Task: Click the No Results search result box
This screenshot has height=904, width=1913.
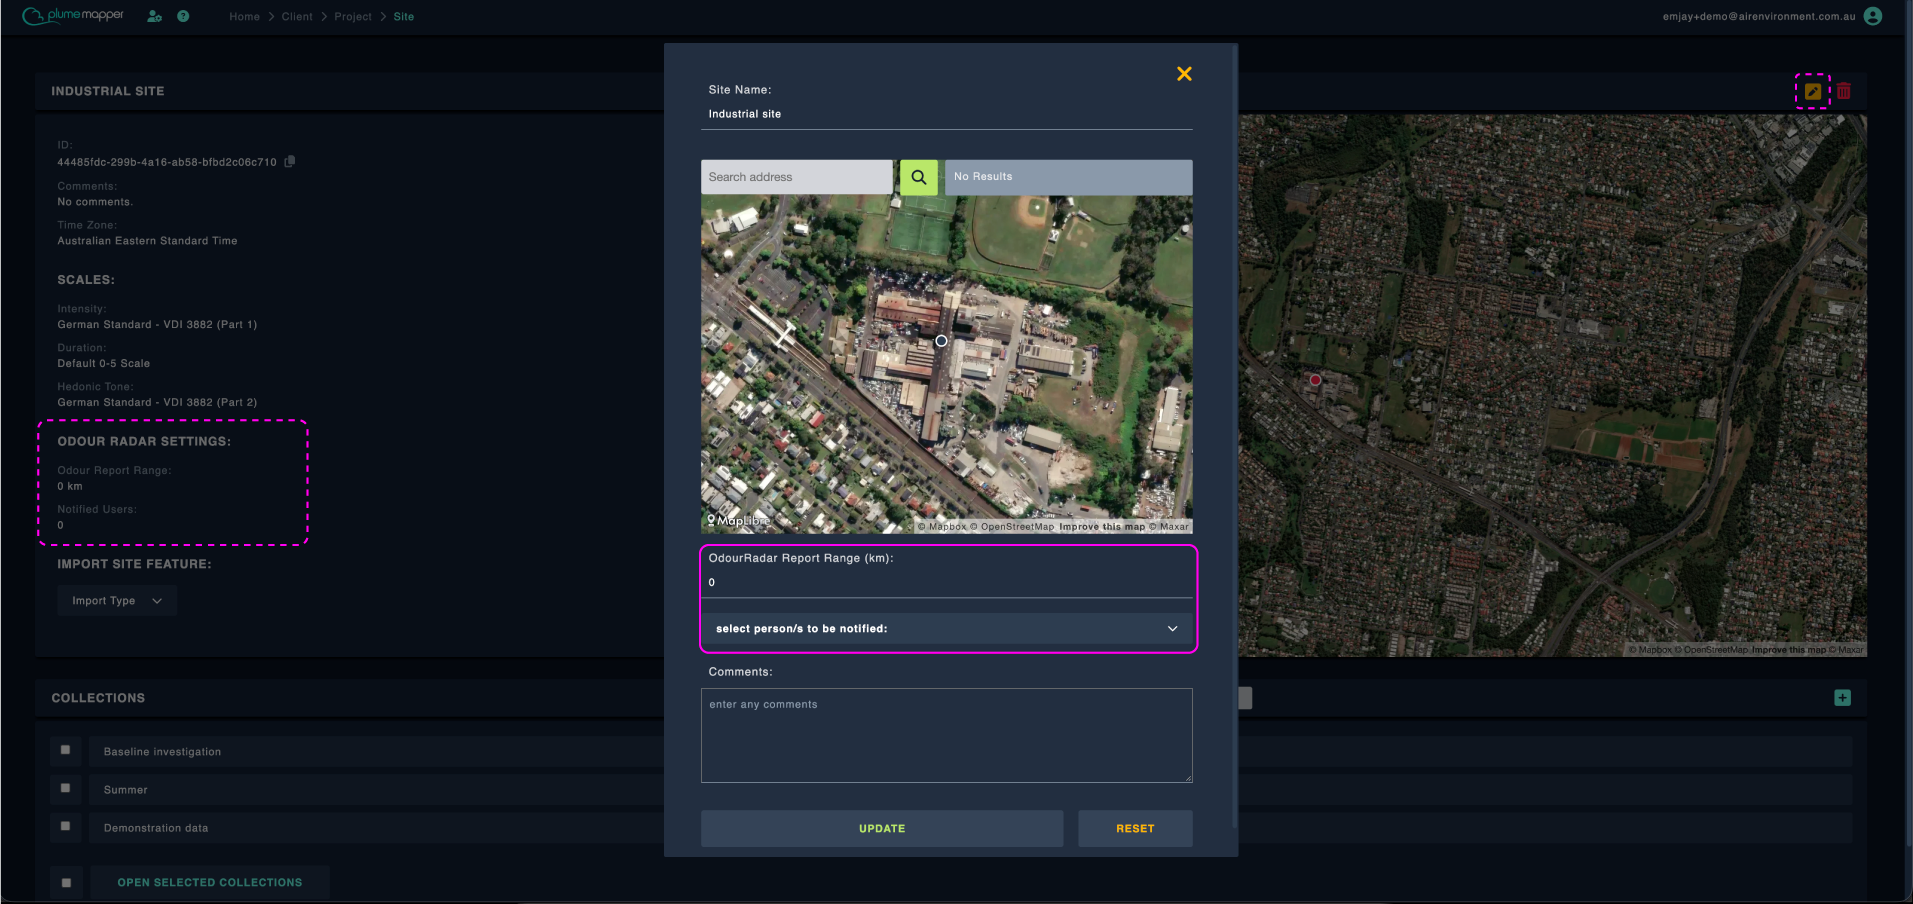Action: tap(1069, 177)
